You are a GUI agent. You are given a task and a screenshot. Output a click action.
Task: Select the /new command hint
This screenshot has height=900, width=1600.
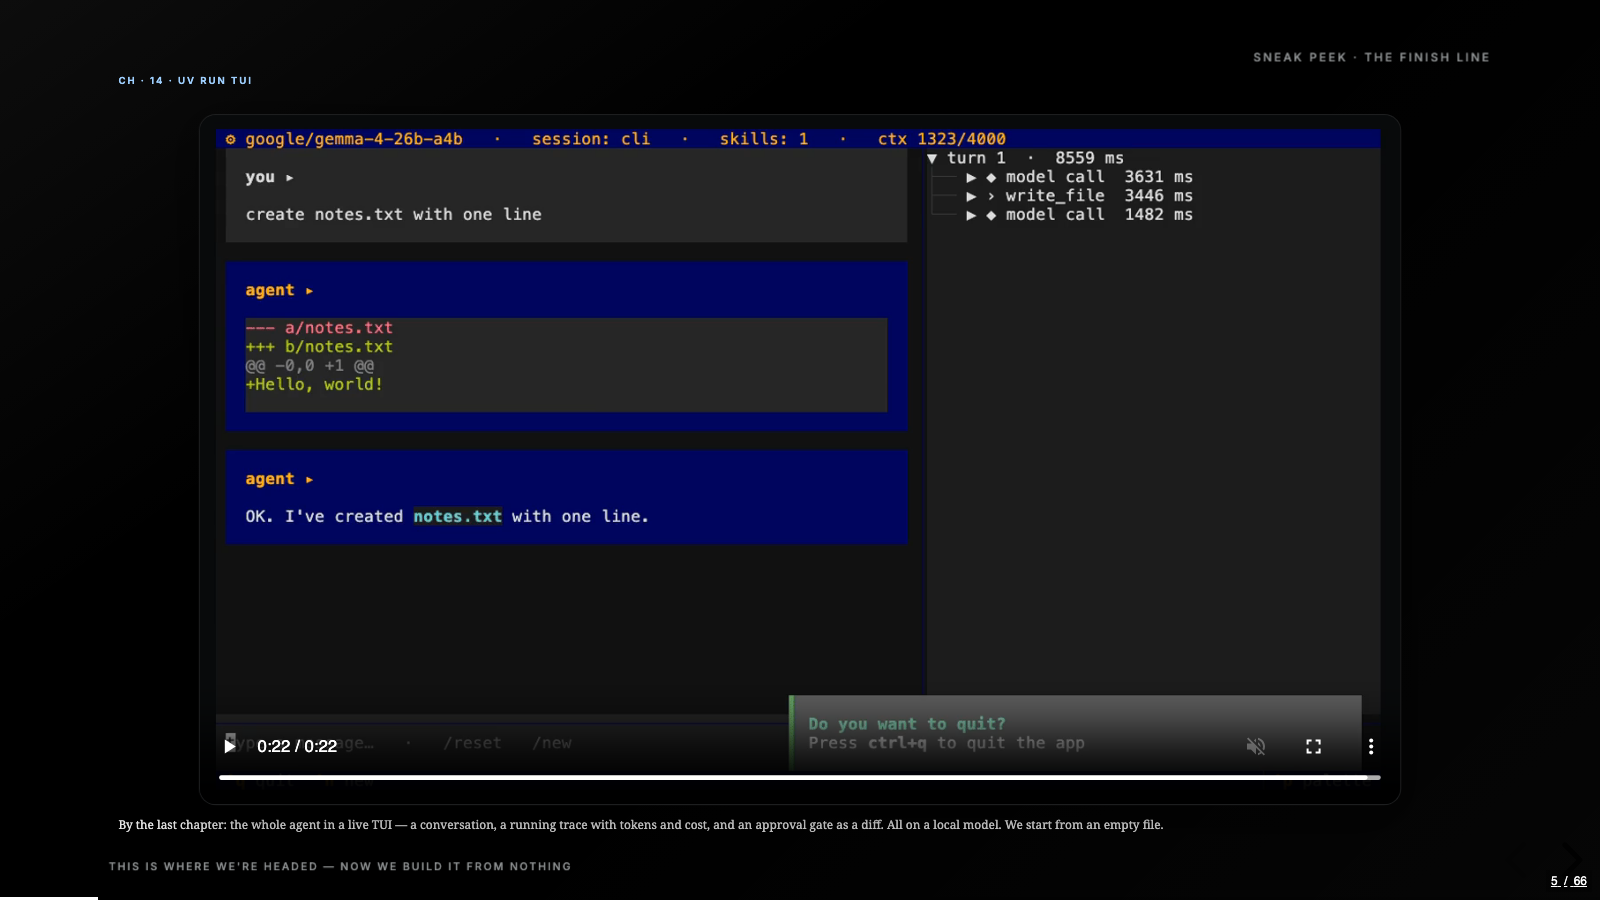(x=552, y=743)
